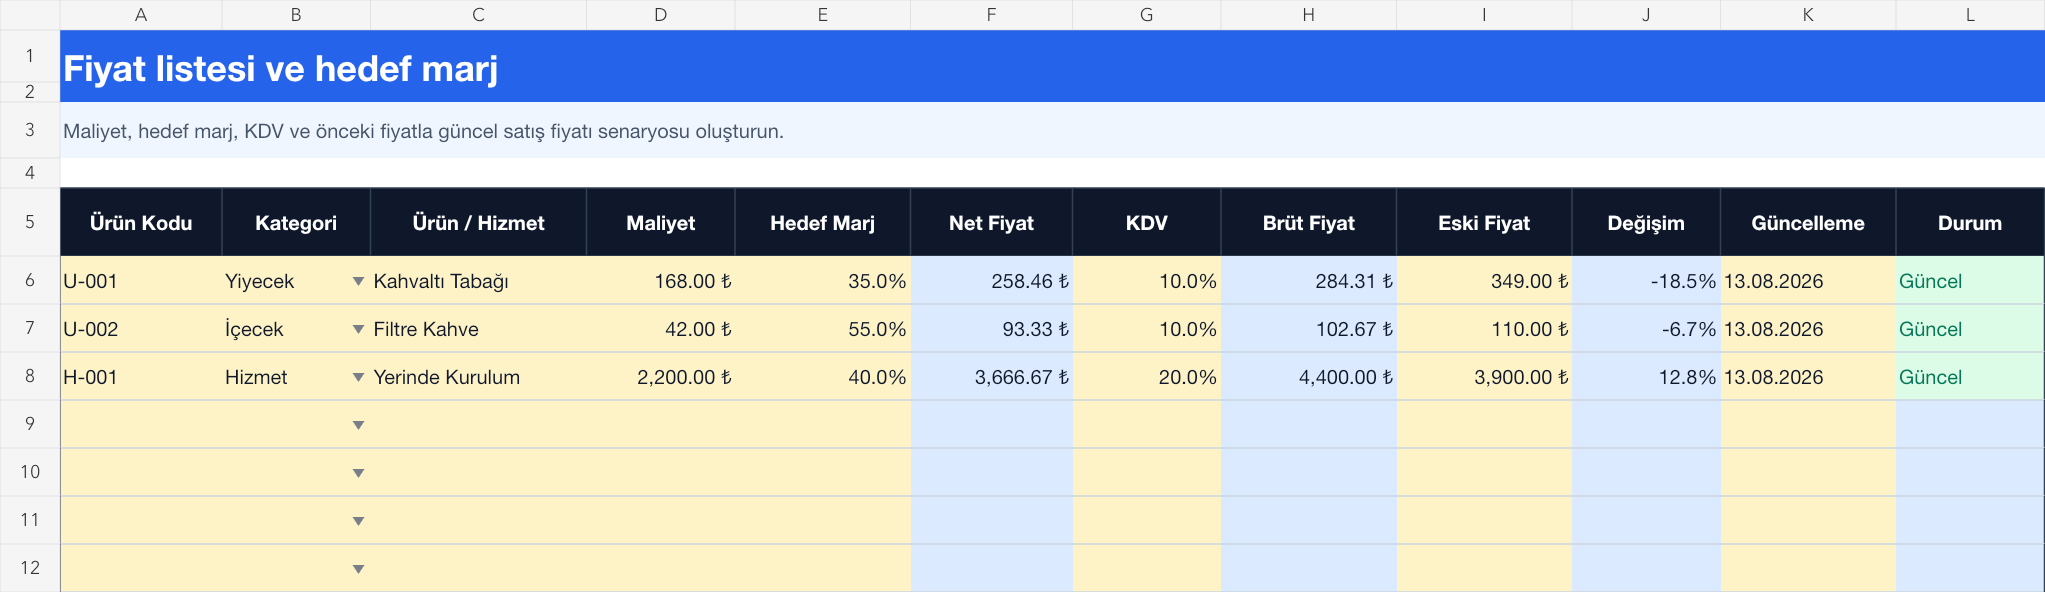Select column D header
2045x592 pixels.
click(x=660, y=15)
